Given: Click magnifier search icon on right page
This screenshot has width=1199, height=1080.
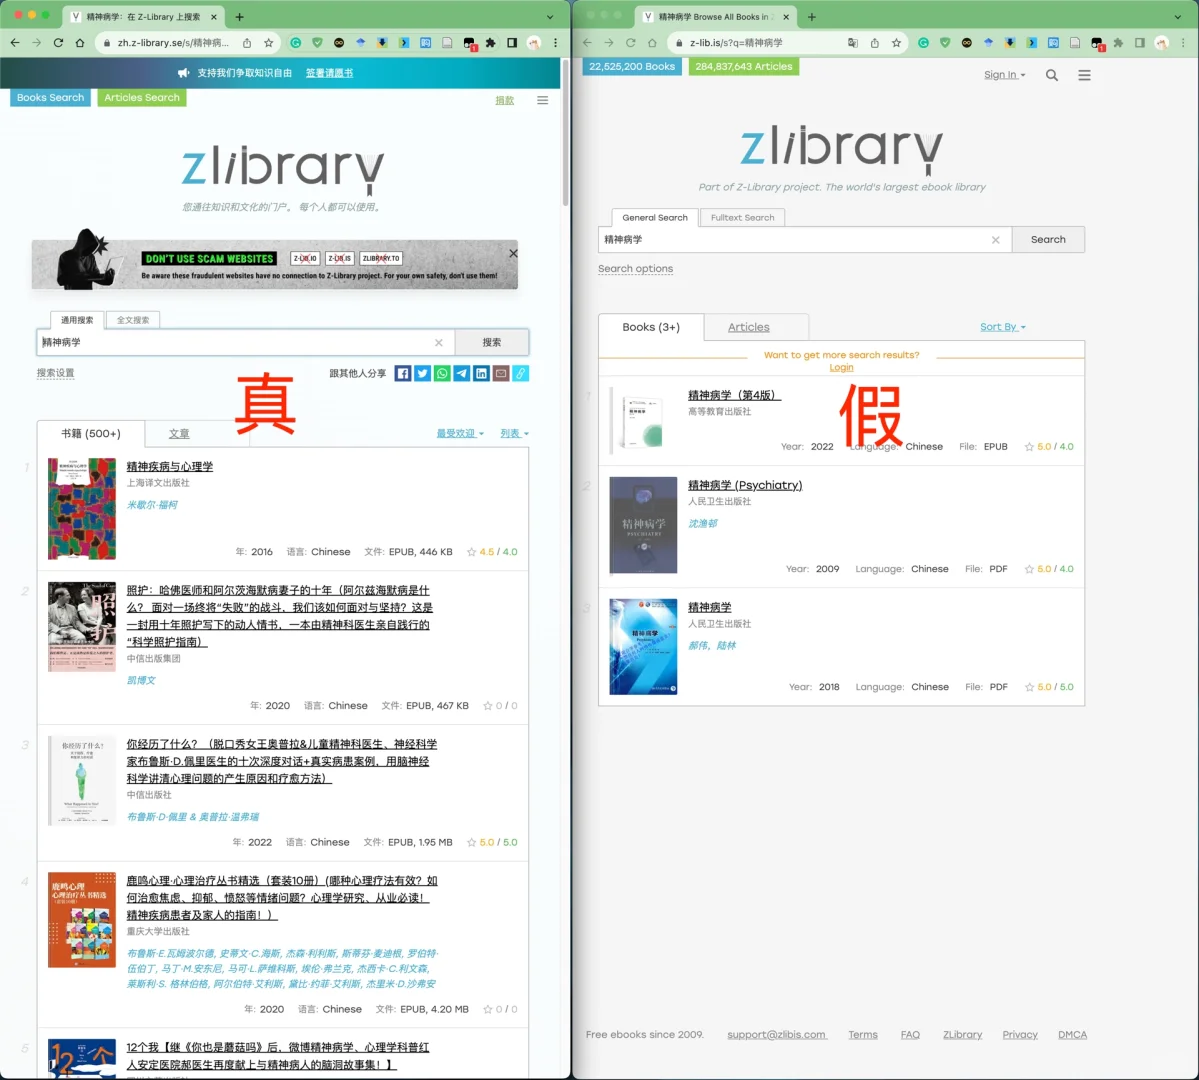Looking at the screenshot, I should tap(1052, 75).
